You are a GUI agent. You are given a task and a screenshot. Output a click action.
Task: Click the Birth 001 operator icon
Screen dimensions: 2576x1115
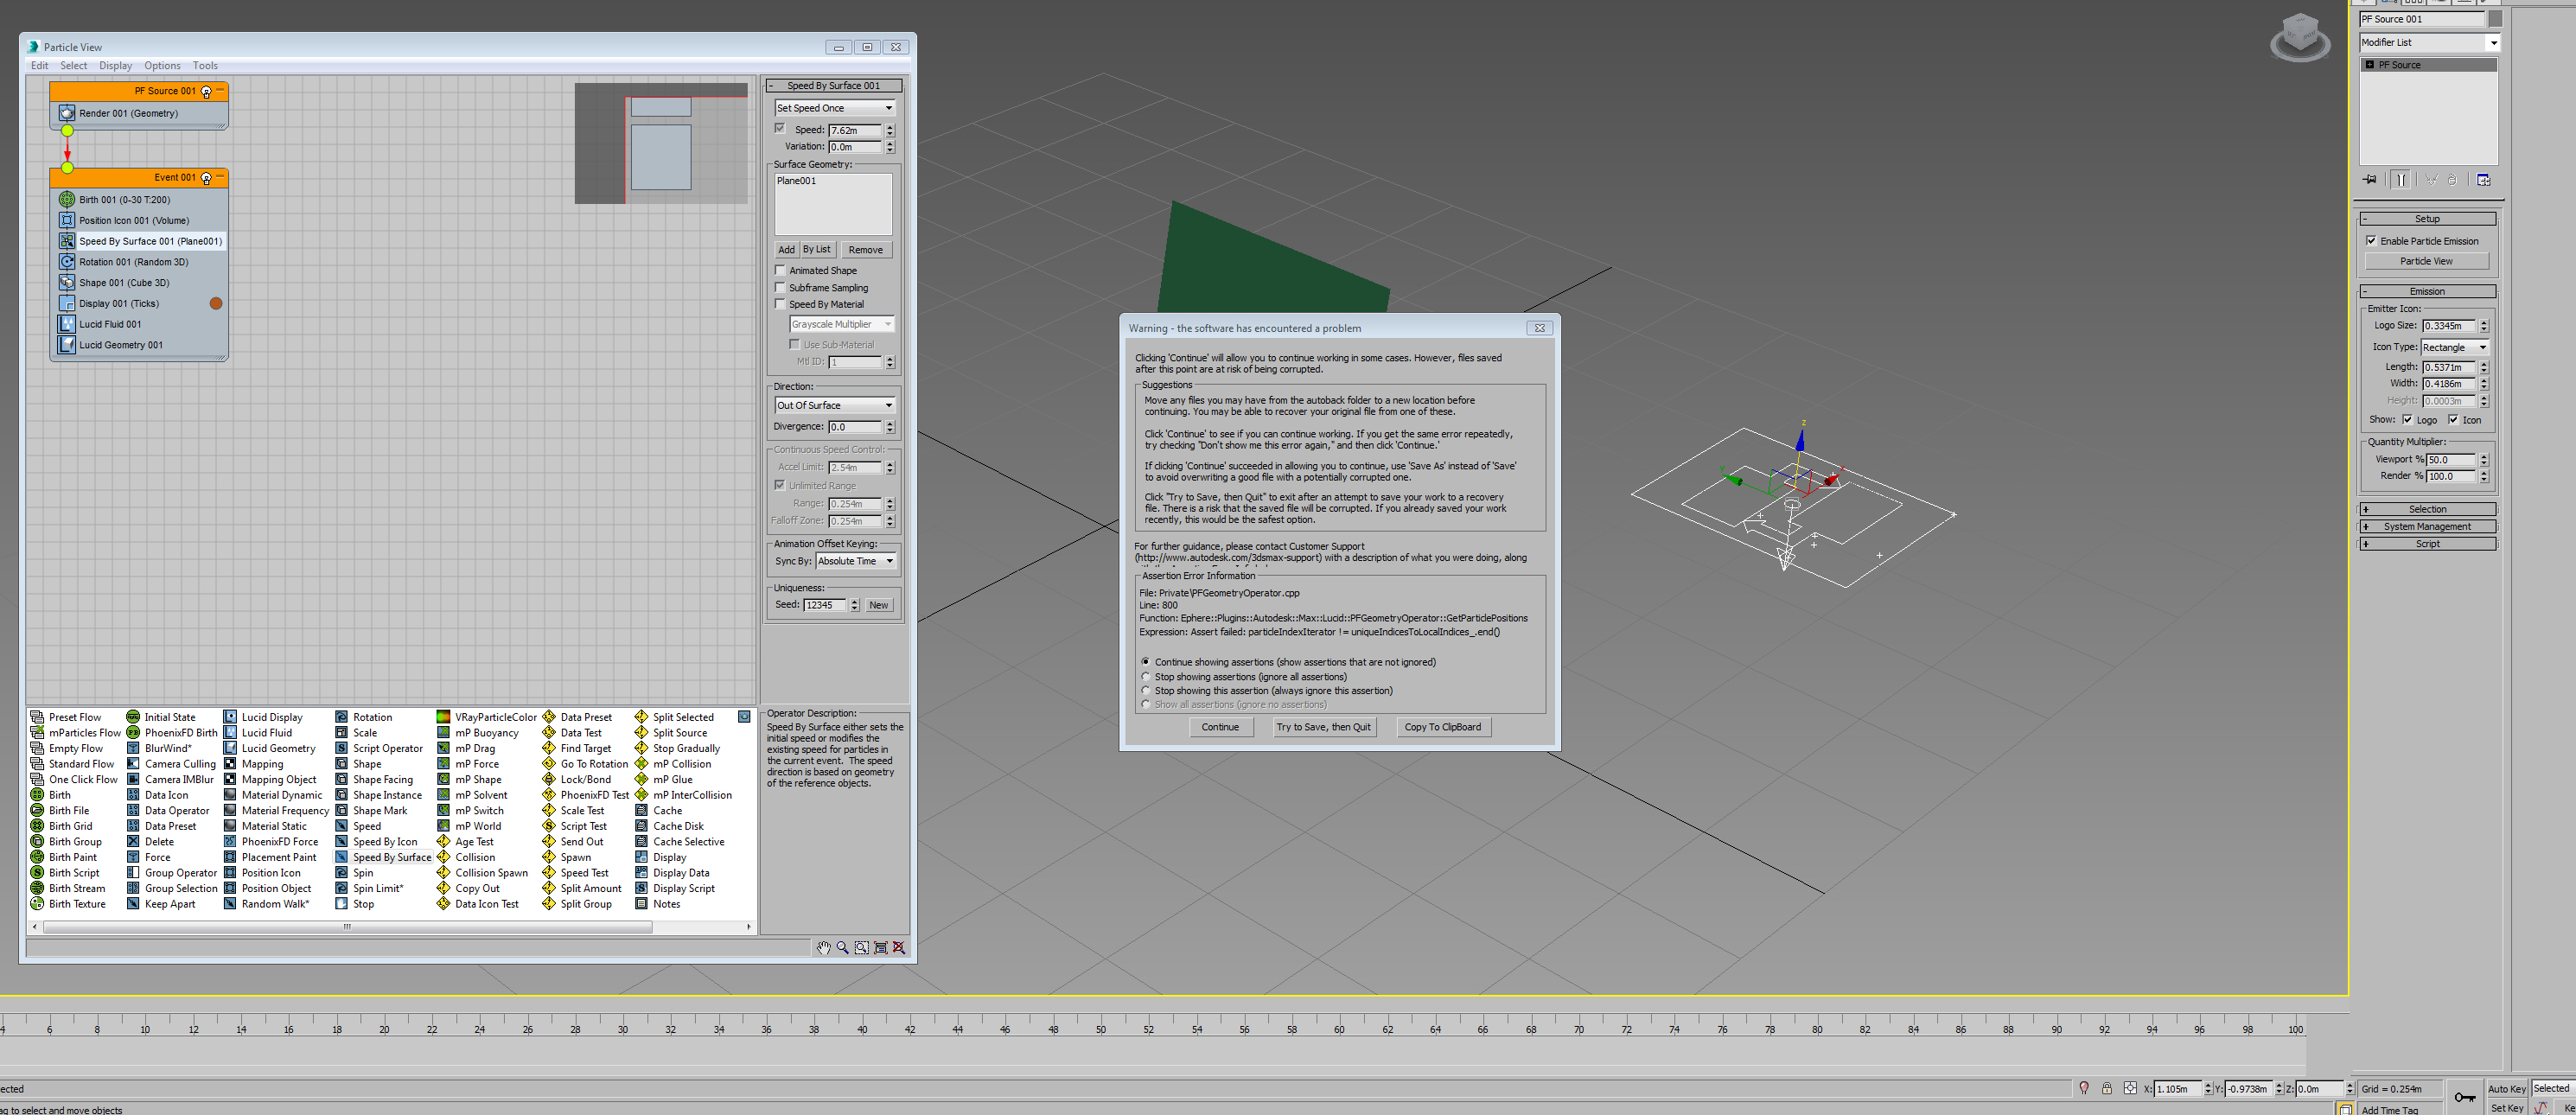coord(67,200)
